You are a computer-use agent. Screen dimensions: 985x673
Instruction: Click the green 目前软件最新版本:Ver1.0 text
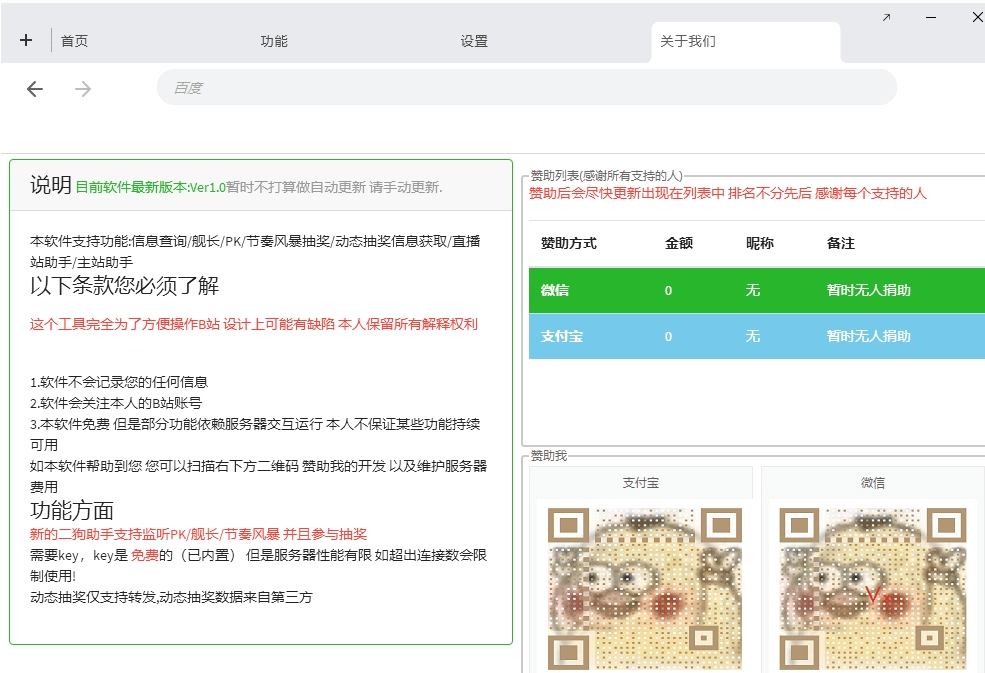[x=150, y=187]
